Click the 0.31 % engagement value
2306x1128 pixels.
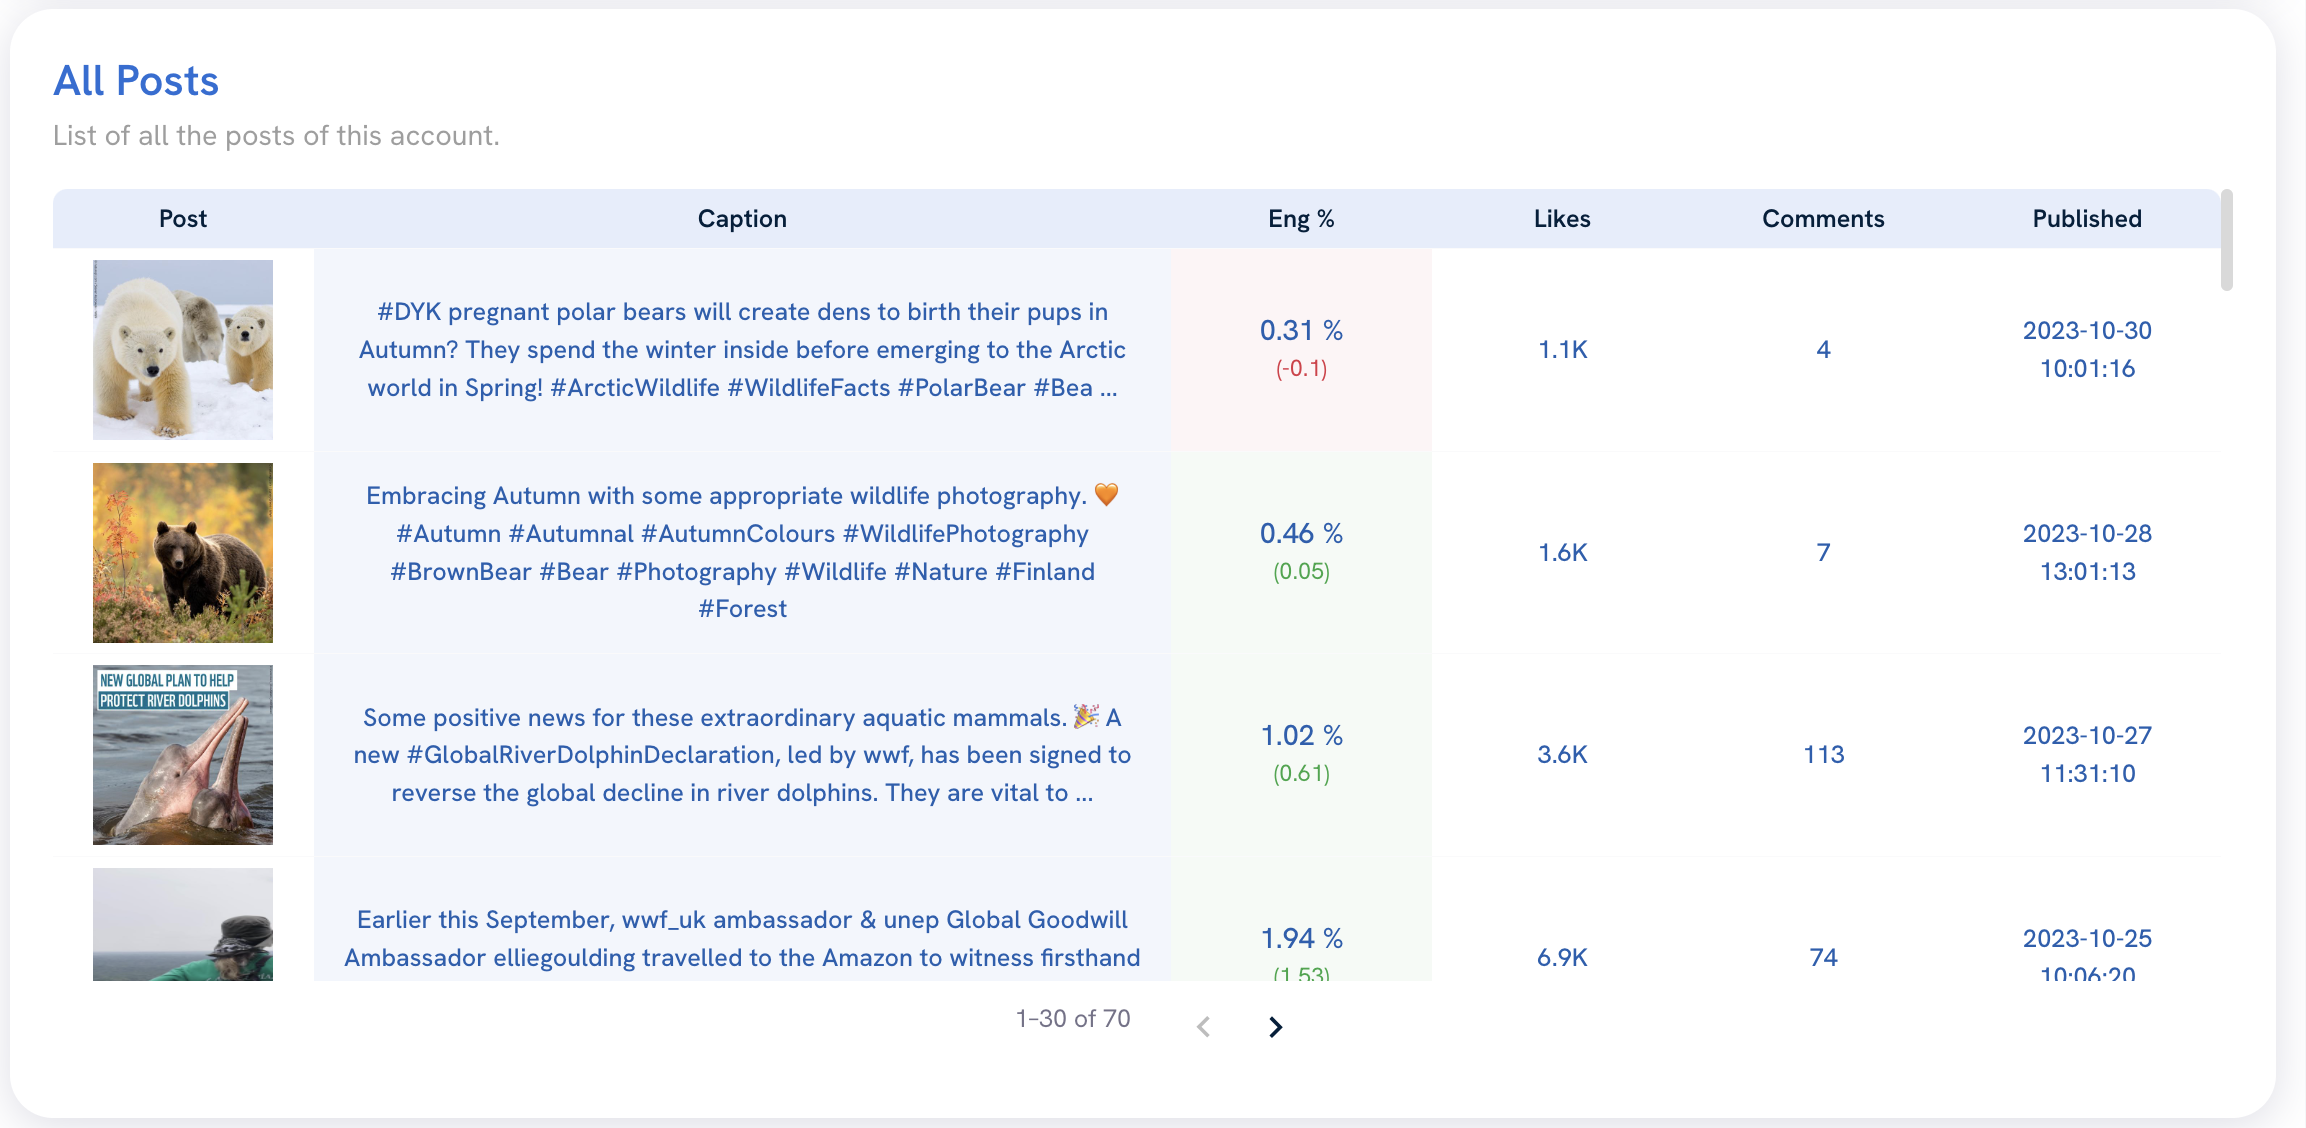tap(1301, 331)
